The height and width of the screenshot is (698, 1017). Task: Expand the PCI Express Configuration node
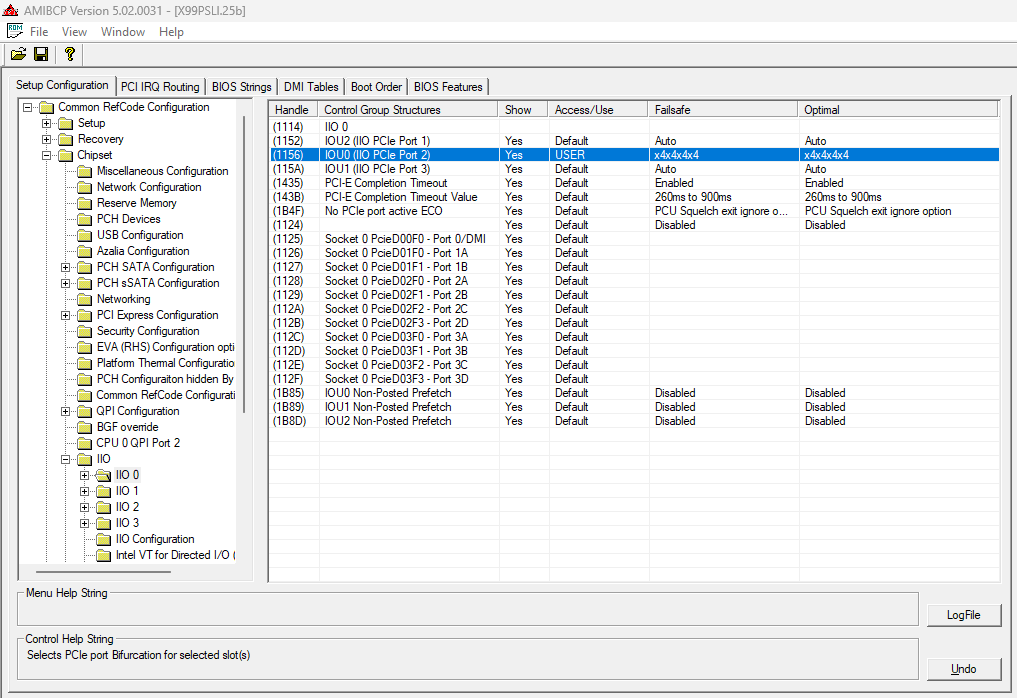65,315
